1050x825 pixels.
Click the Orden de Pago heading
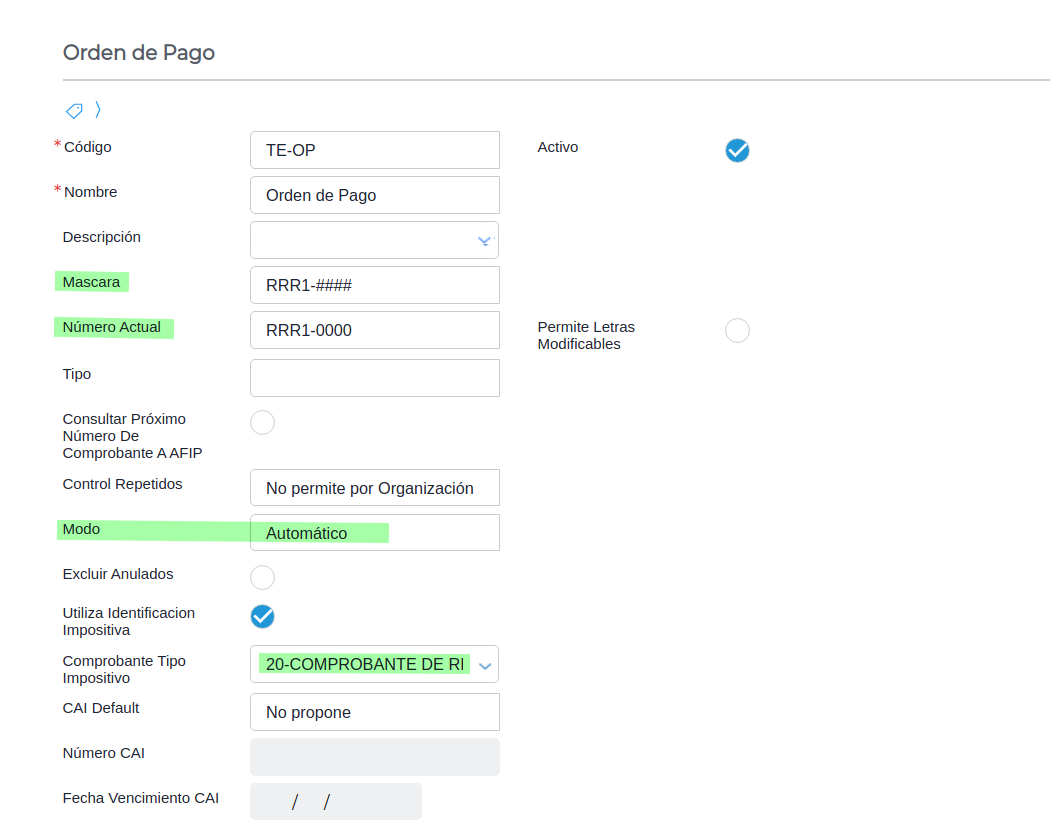[139, 52]
